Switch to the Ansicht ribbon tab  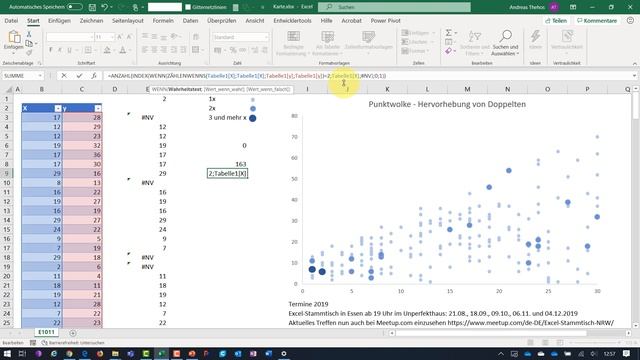click(x=255, y=20)
